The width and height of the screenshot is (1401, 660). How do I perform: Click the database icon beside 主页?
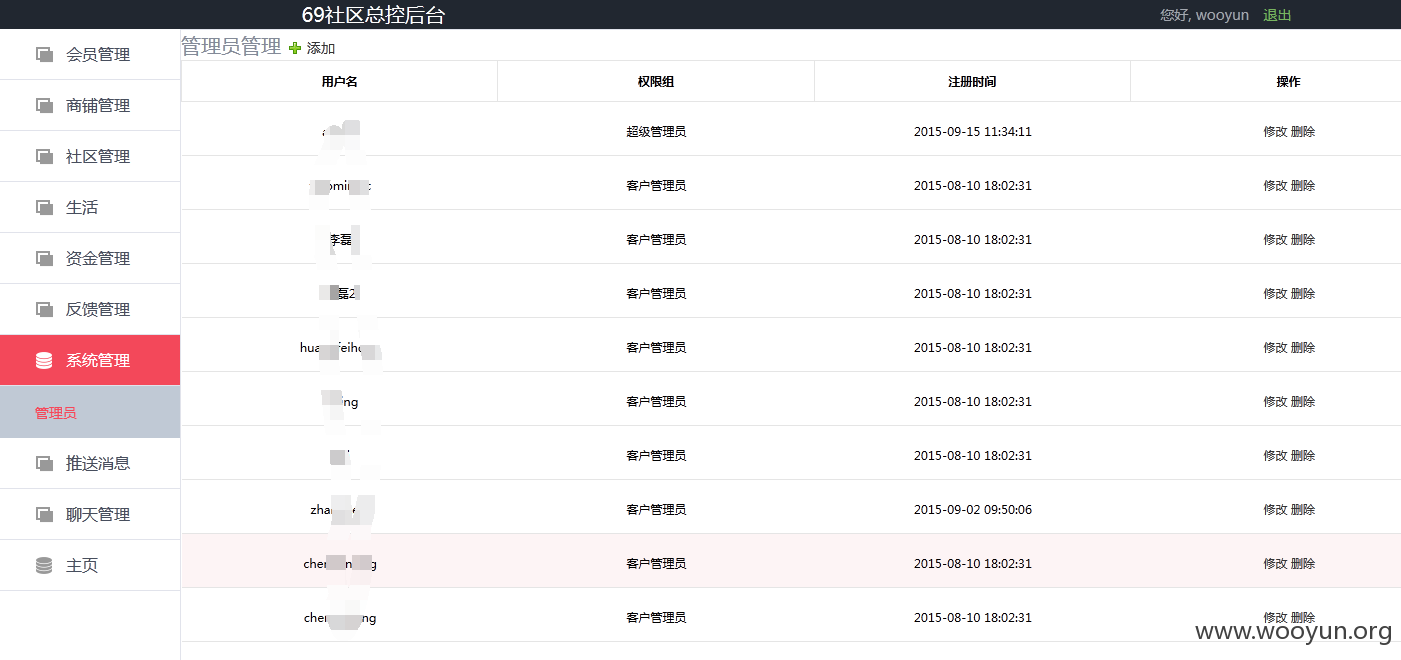pyautogui.click(x=44, y=566)
